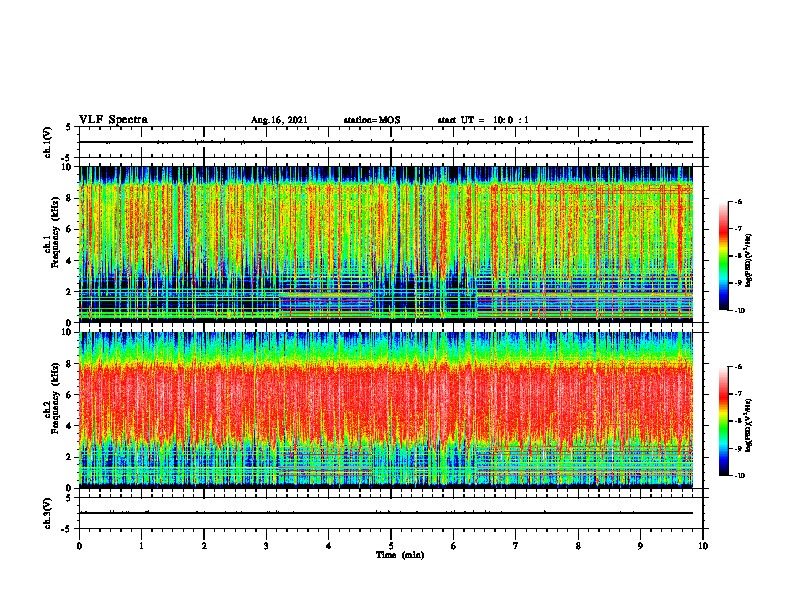Click time axis tick label "1"
This screenshot has height=612, width=792.
pyautogui.click(x=141, y=546)
